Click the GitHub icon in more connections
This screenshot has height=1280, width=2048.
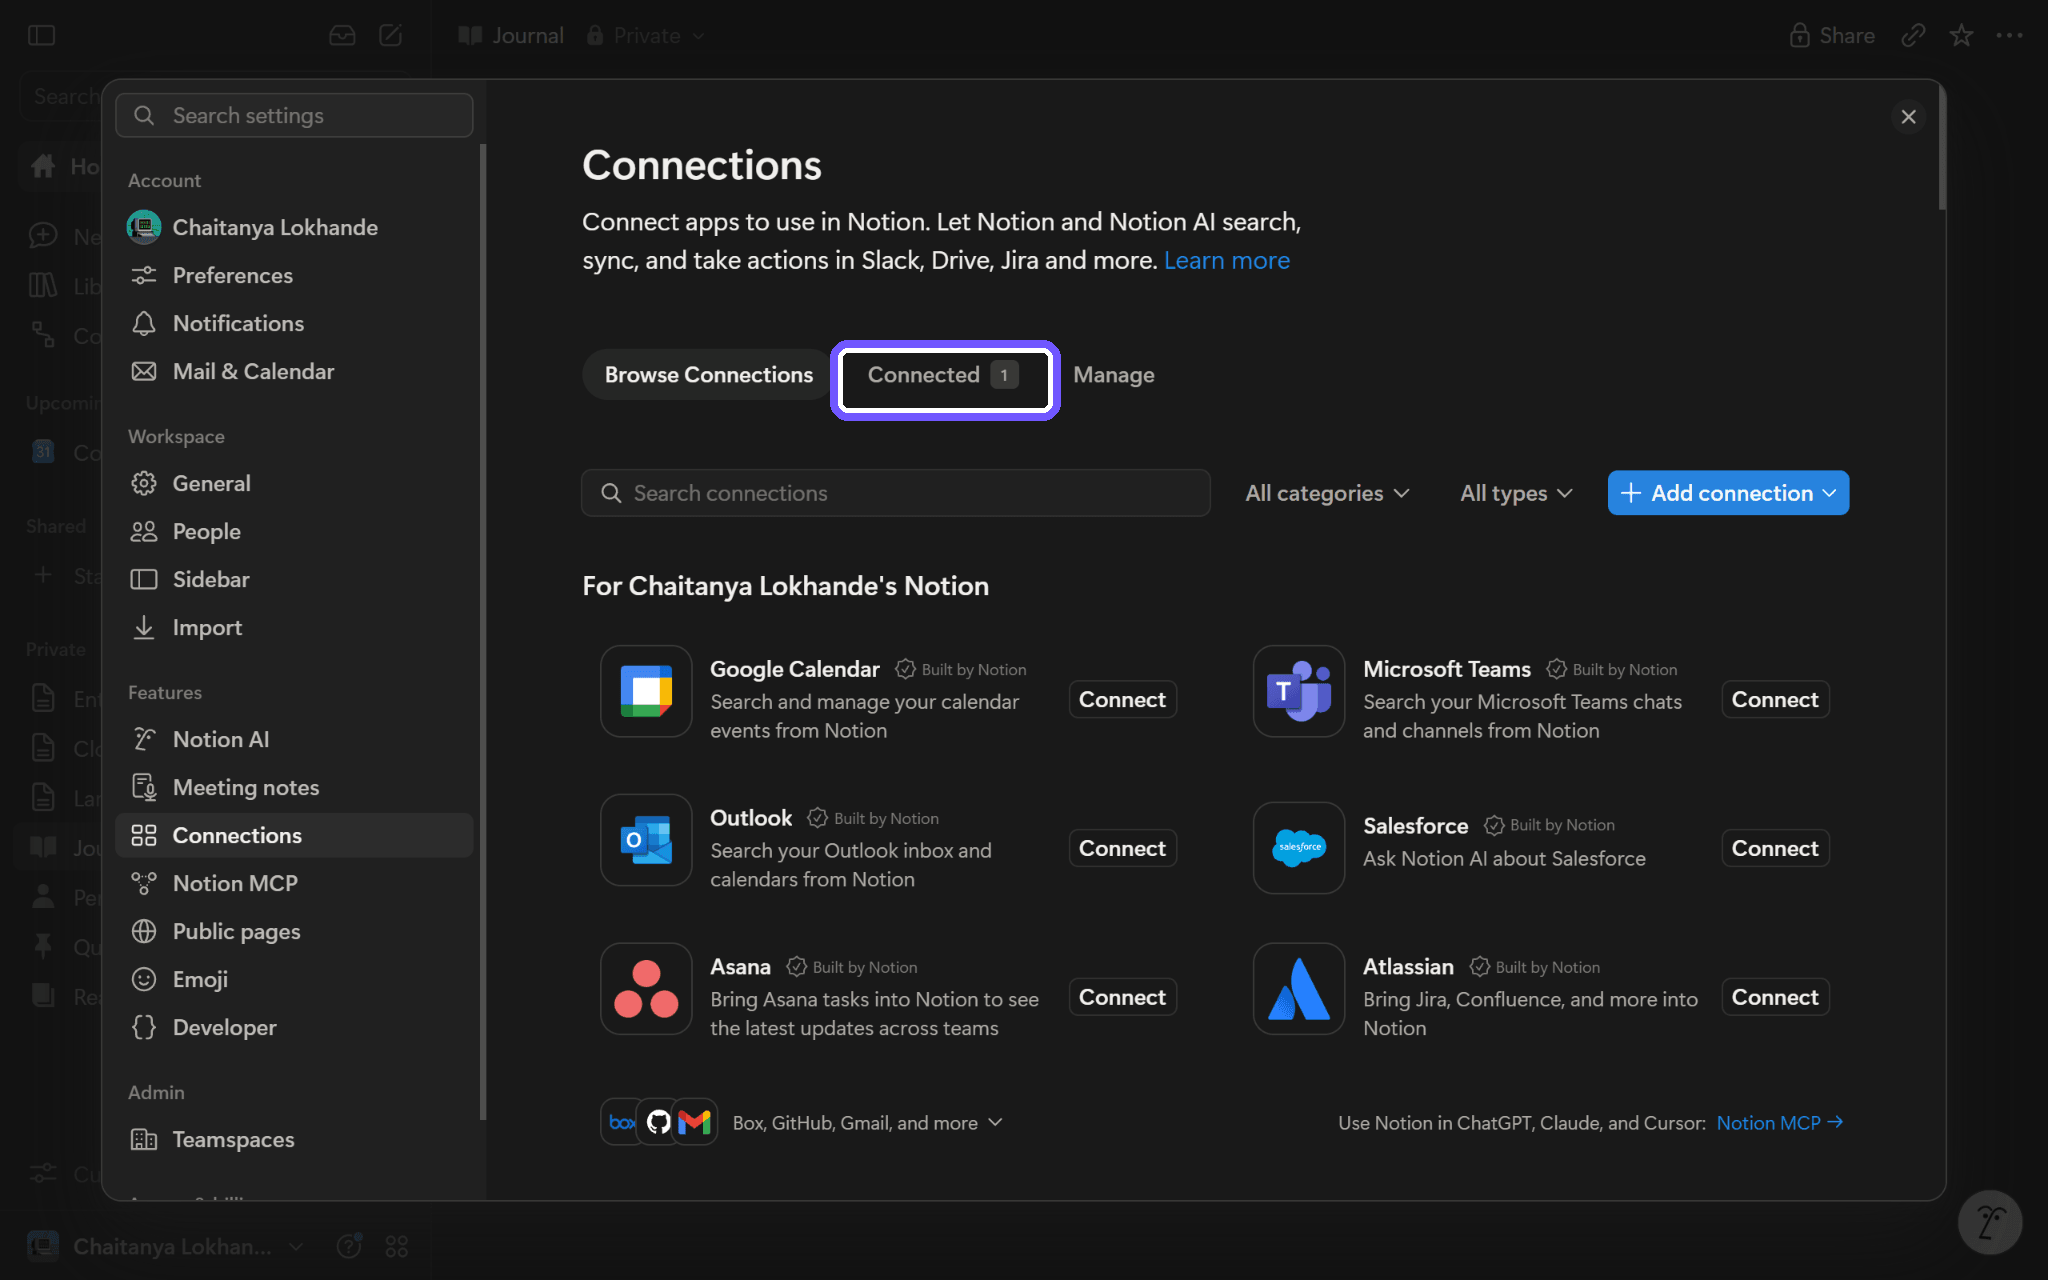pos(658,1122)
